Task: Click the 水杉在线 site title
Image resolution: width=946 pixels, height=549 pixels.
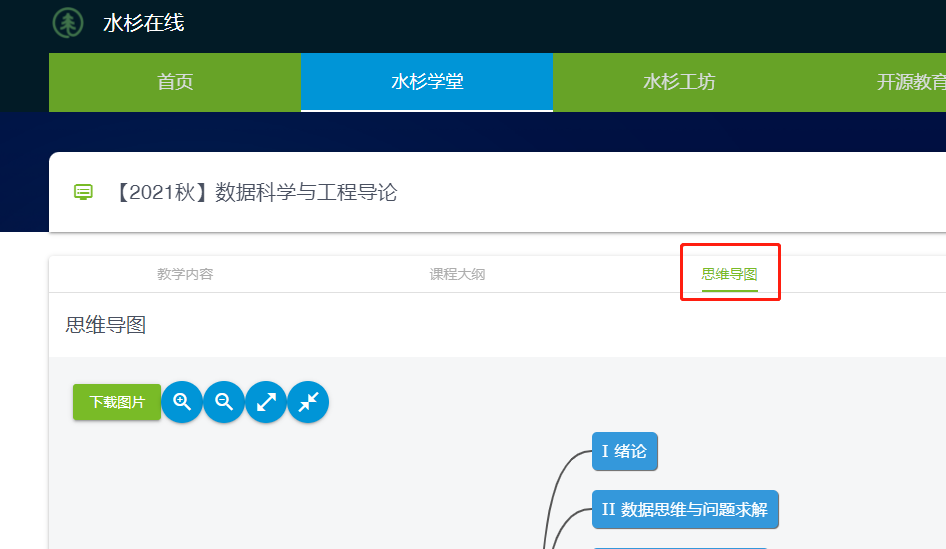Action: (144, 23)
